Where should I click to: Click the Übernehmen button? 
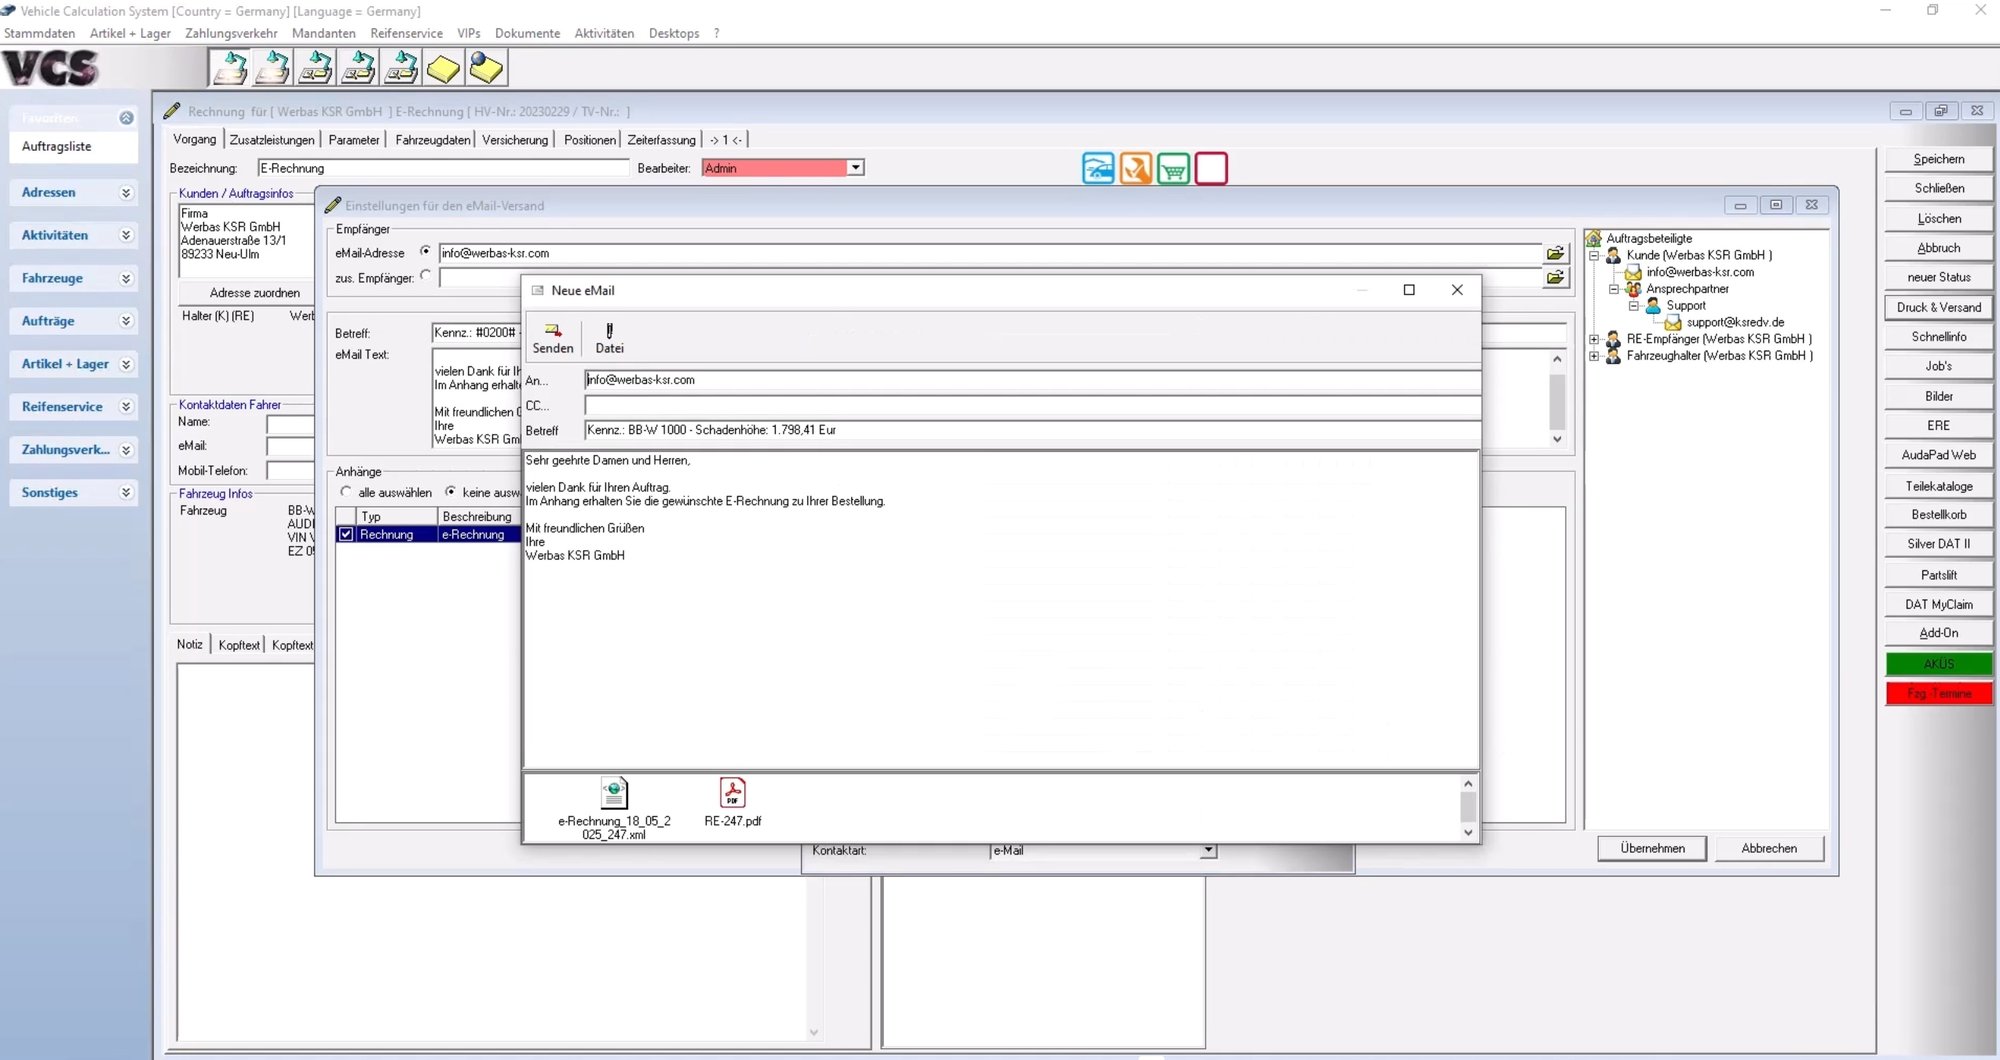click(1652, 848)
